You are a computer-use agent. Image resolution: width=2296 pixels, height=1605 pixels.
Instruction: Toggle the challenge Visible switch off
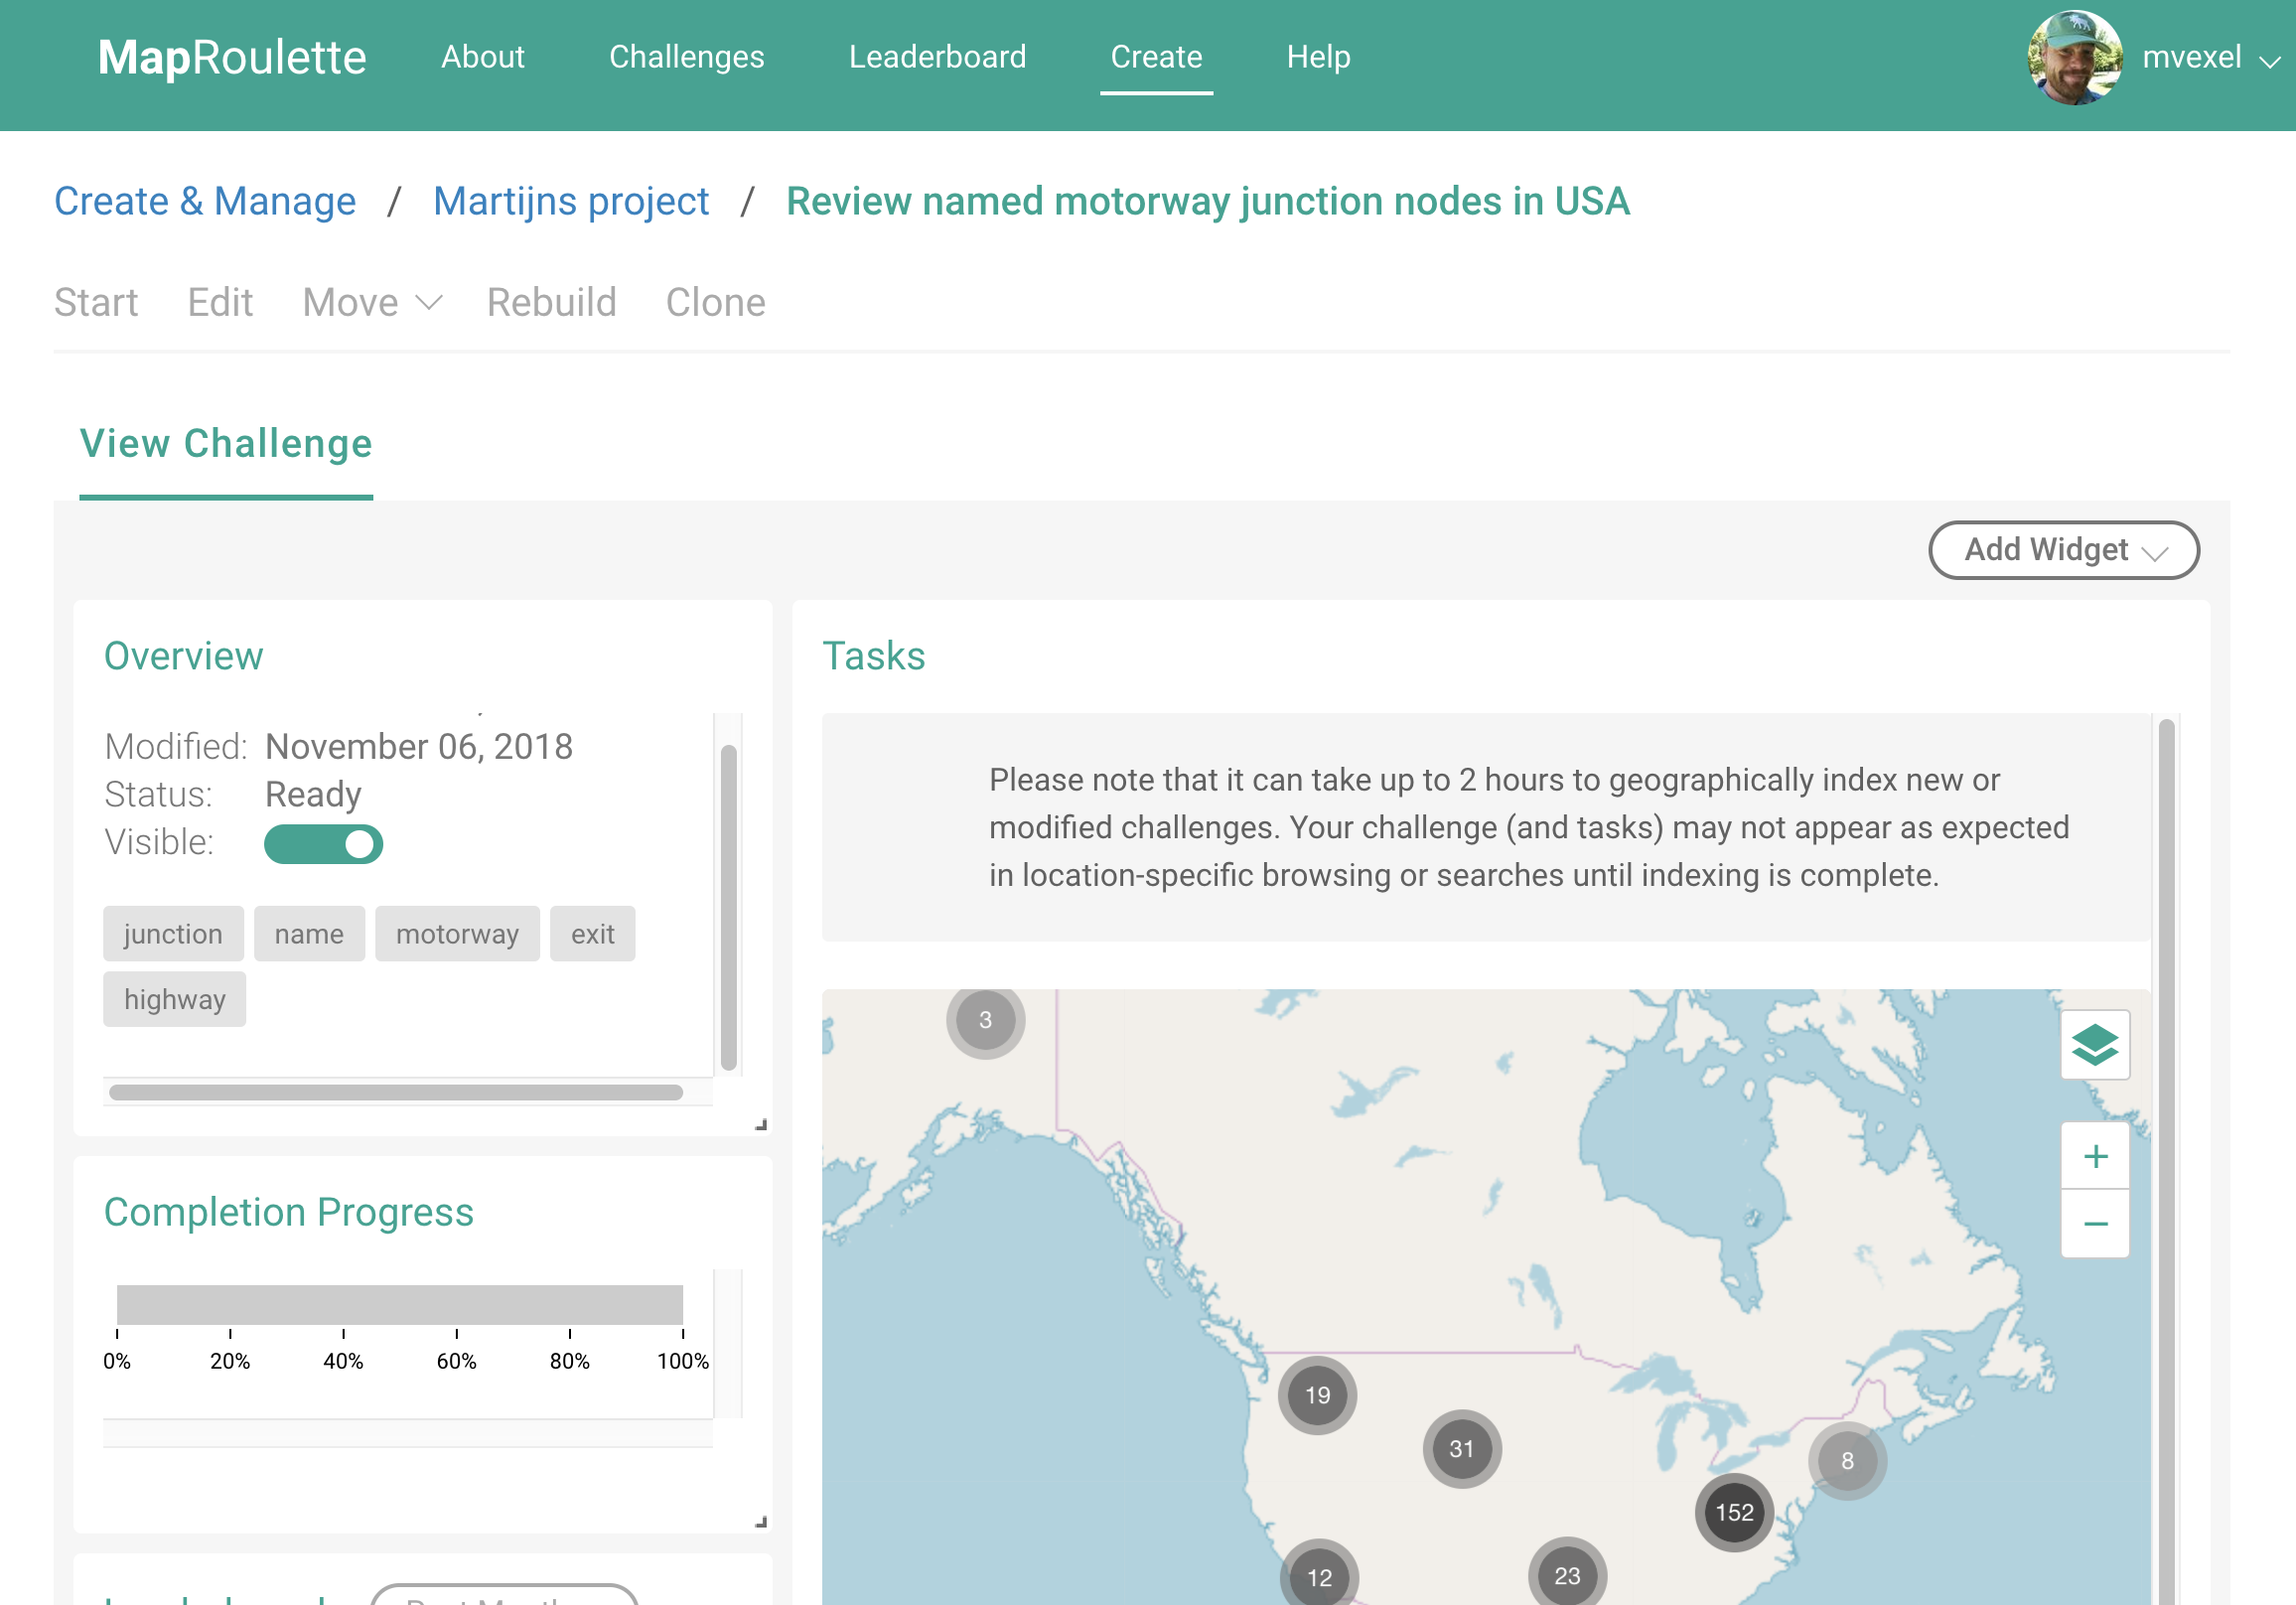(x=322, y=843)
